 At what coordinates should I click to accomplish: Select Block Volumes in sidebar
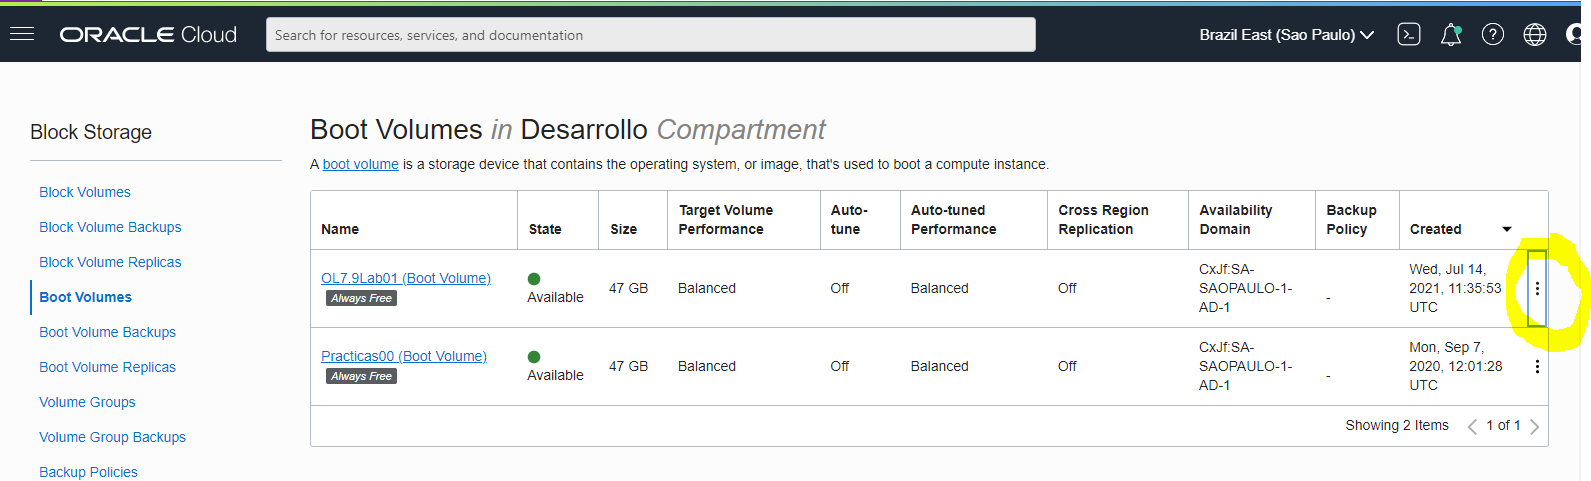pyautogui.click(x=85, y=192)
